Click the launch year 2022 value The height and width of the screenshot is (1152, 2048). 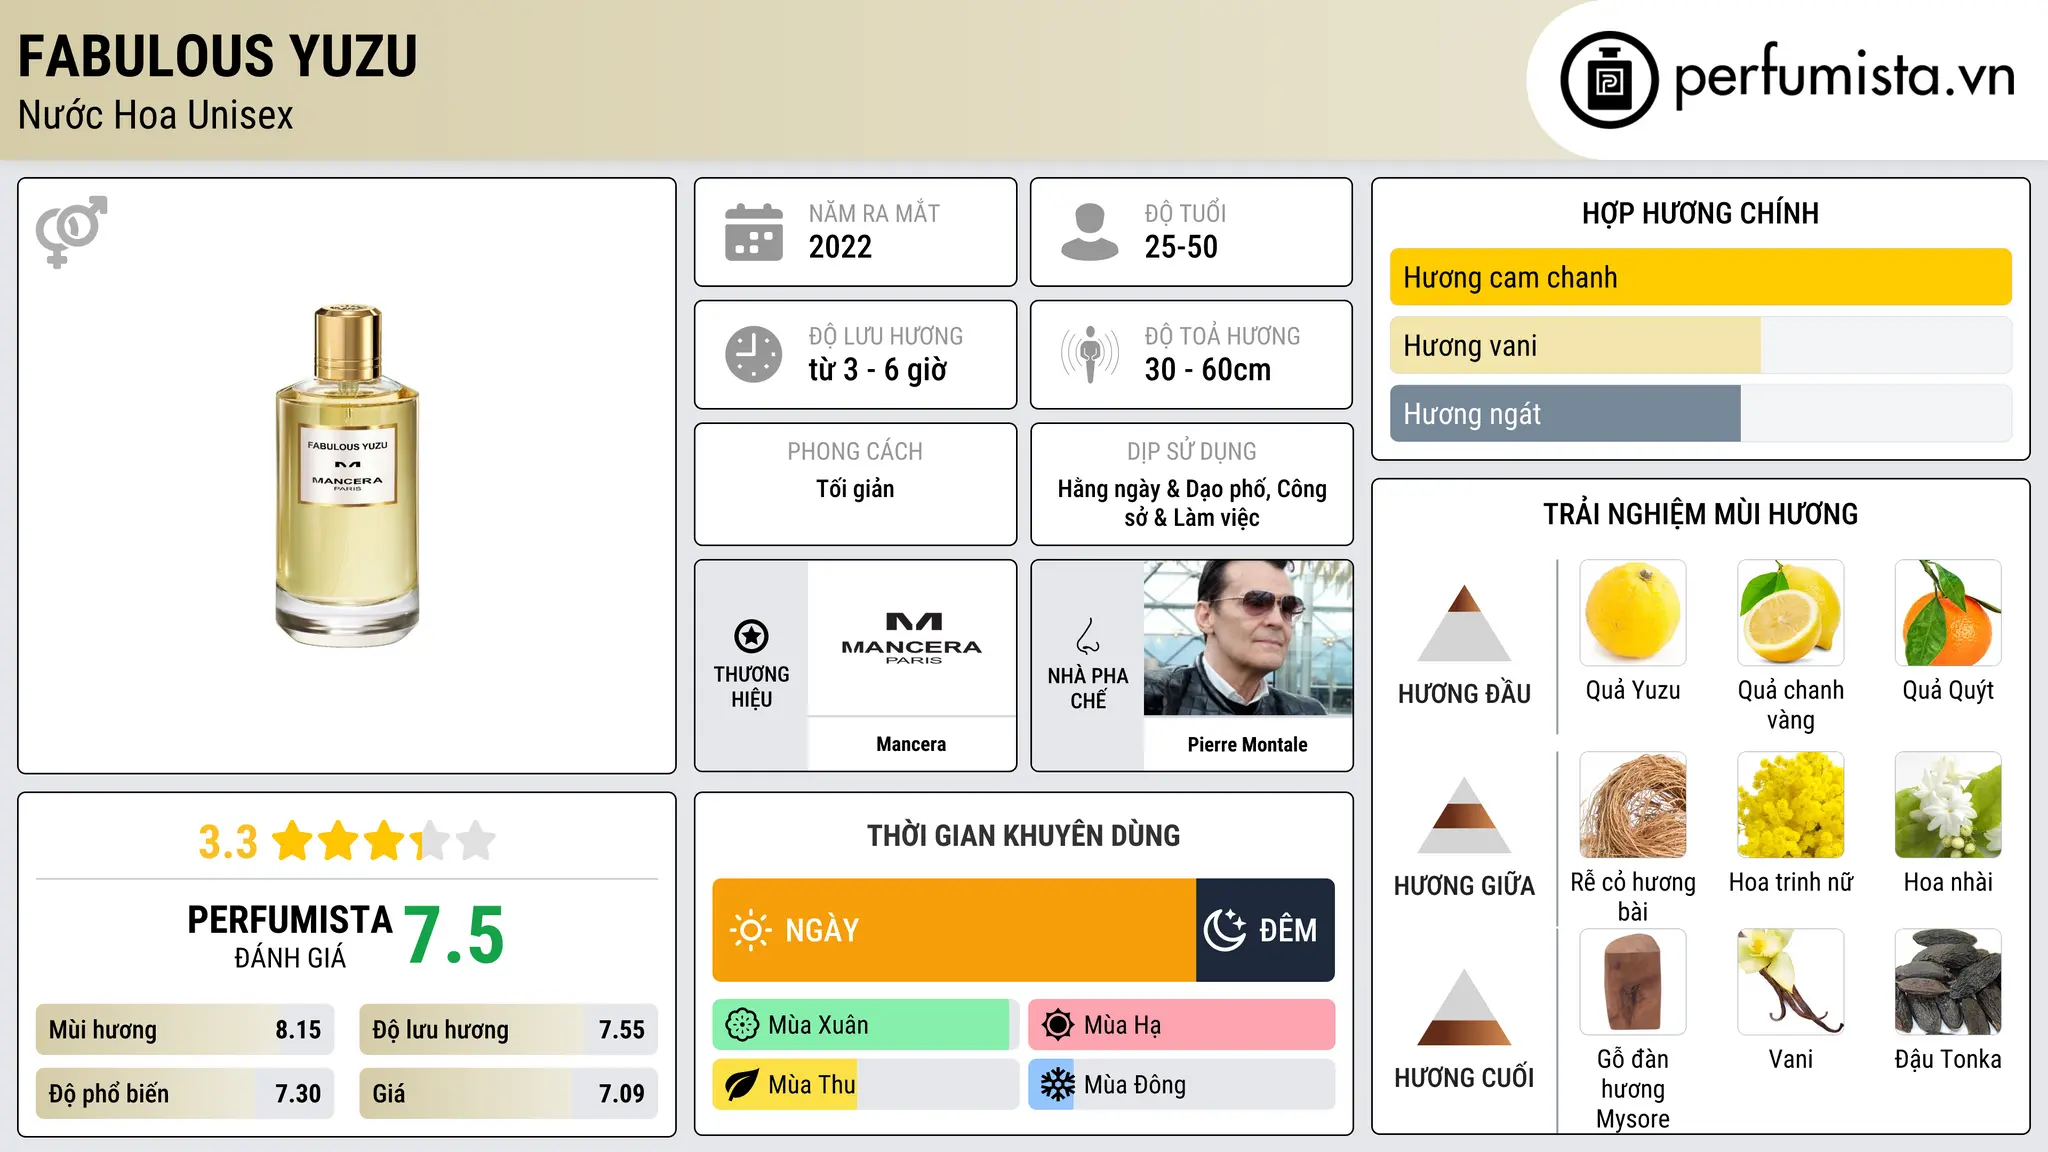pyautogui.click(x=840, y=247)
